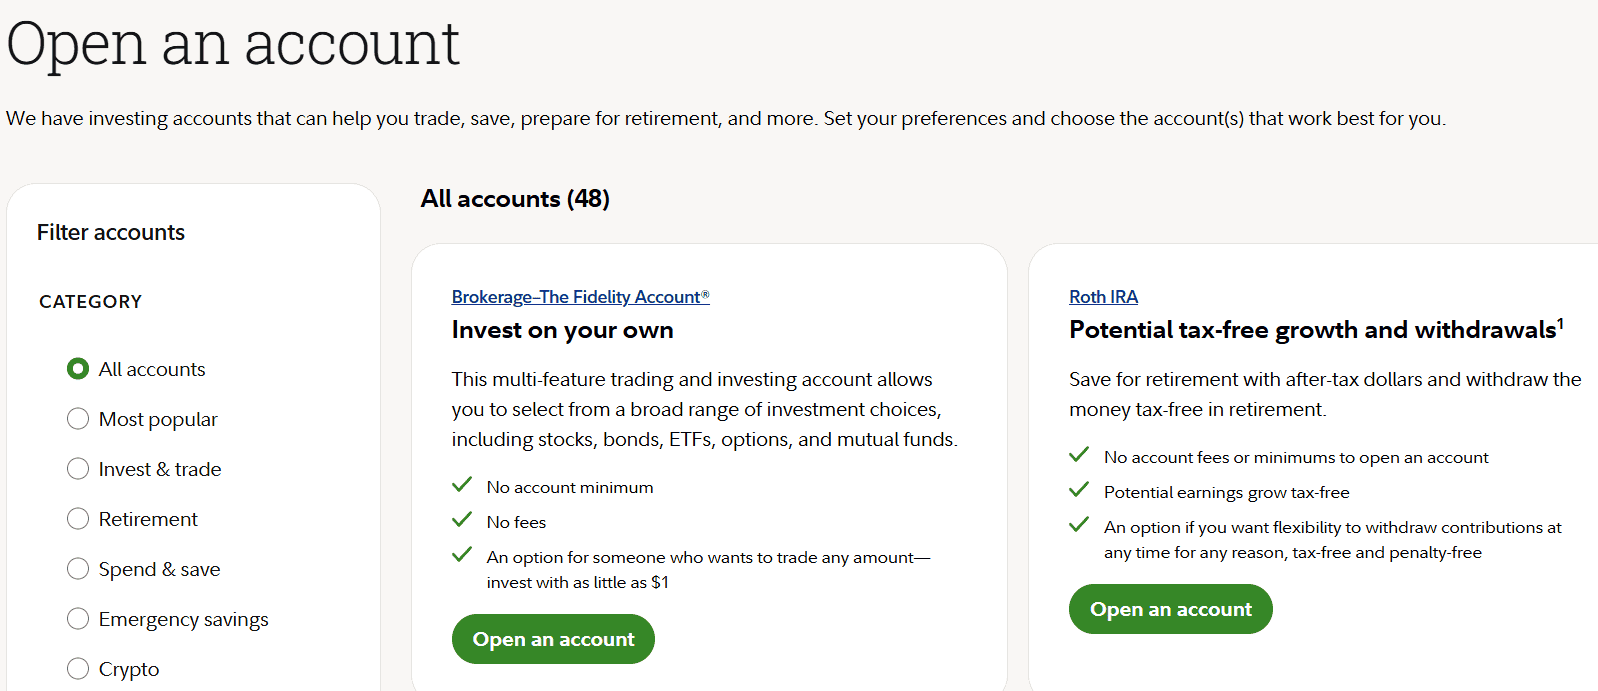Click the checkmark next to "invest with as little as $1"
1598x691 pixels.
(x=462, y=554)
